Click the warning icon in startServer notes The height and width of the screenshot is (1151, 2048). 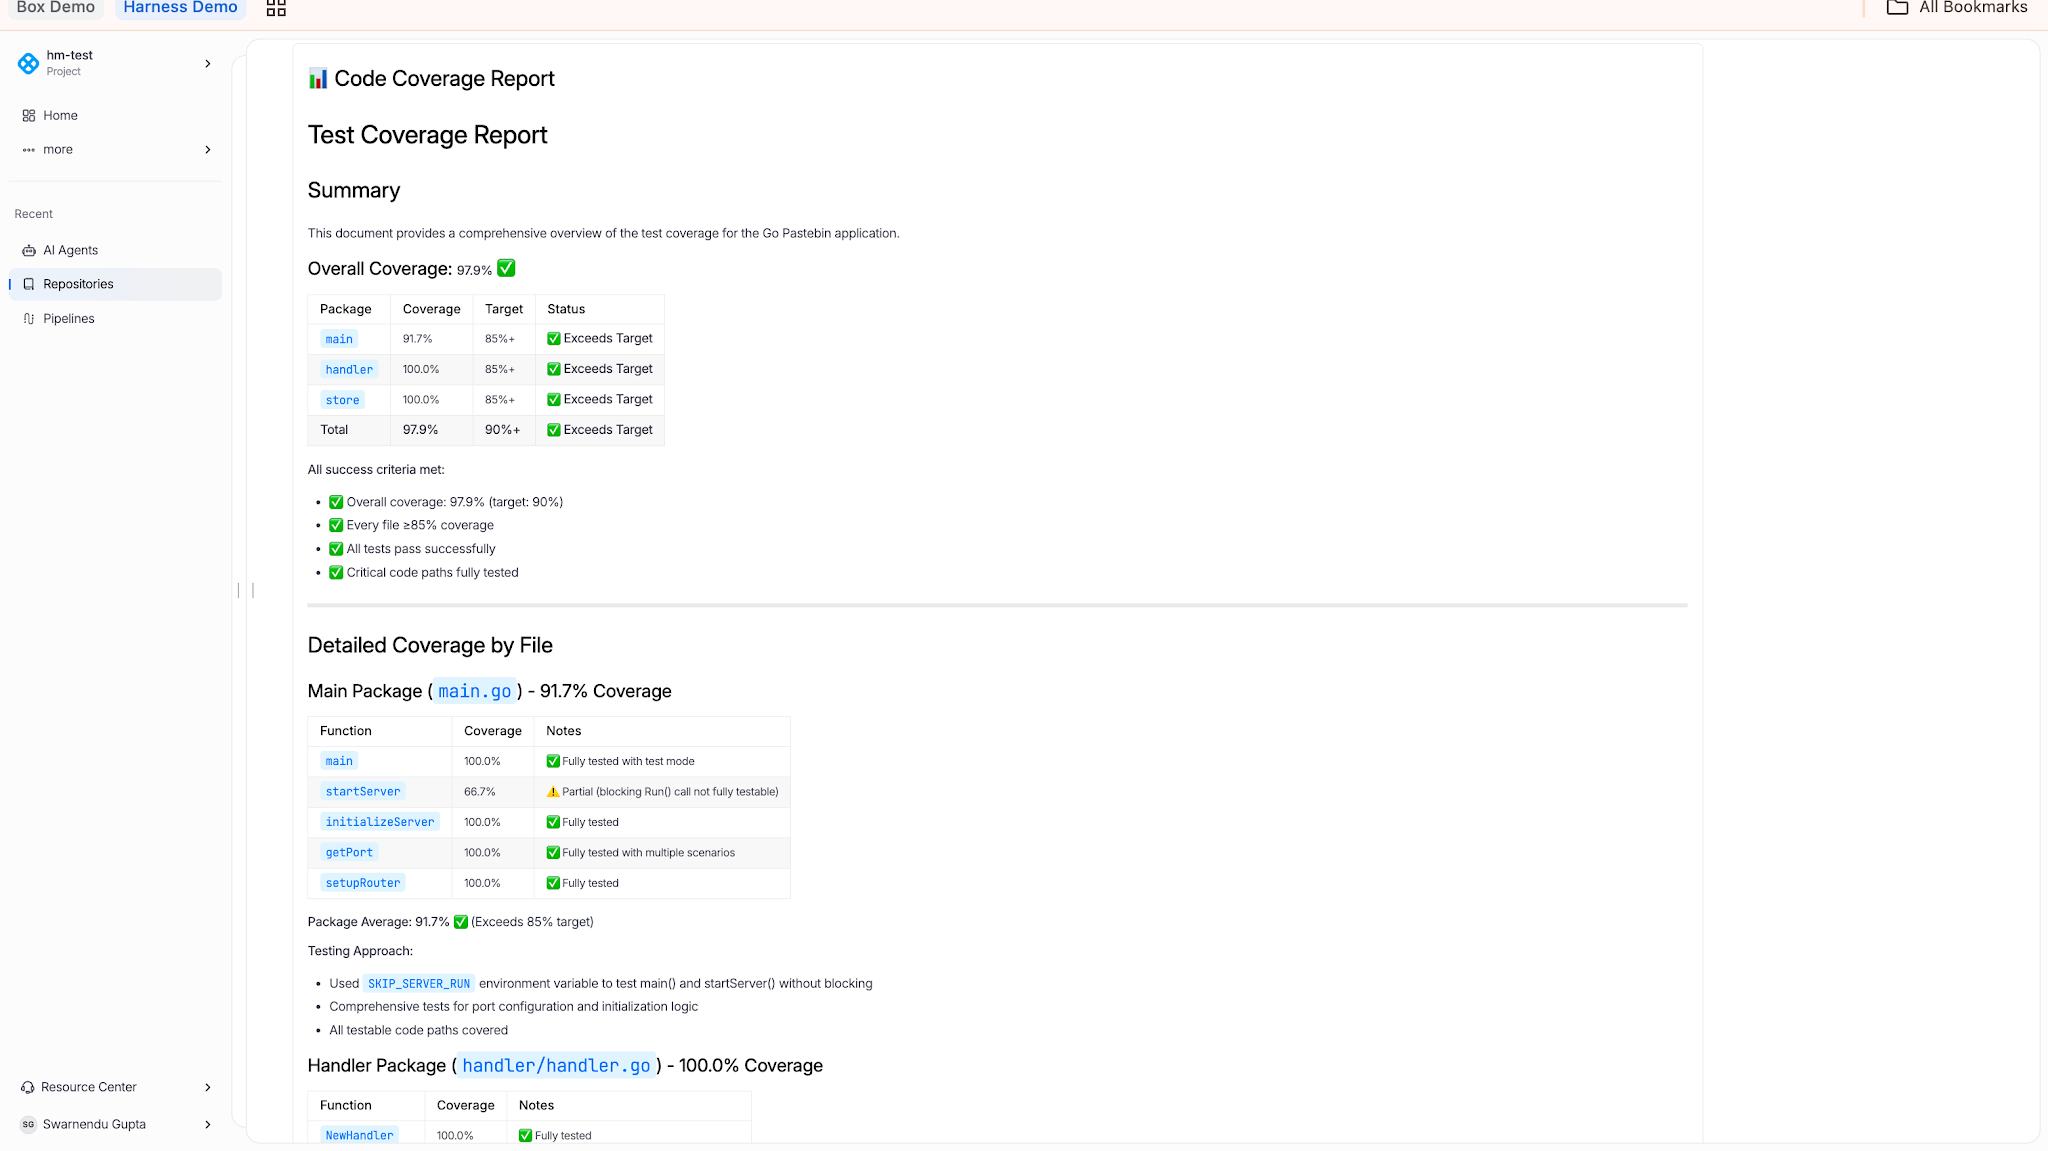tap(553, 792)
